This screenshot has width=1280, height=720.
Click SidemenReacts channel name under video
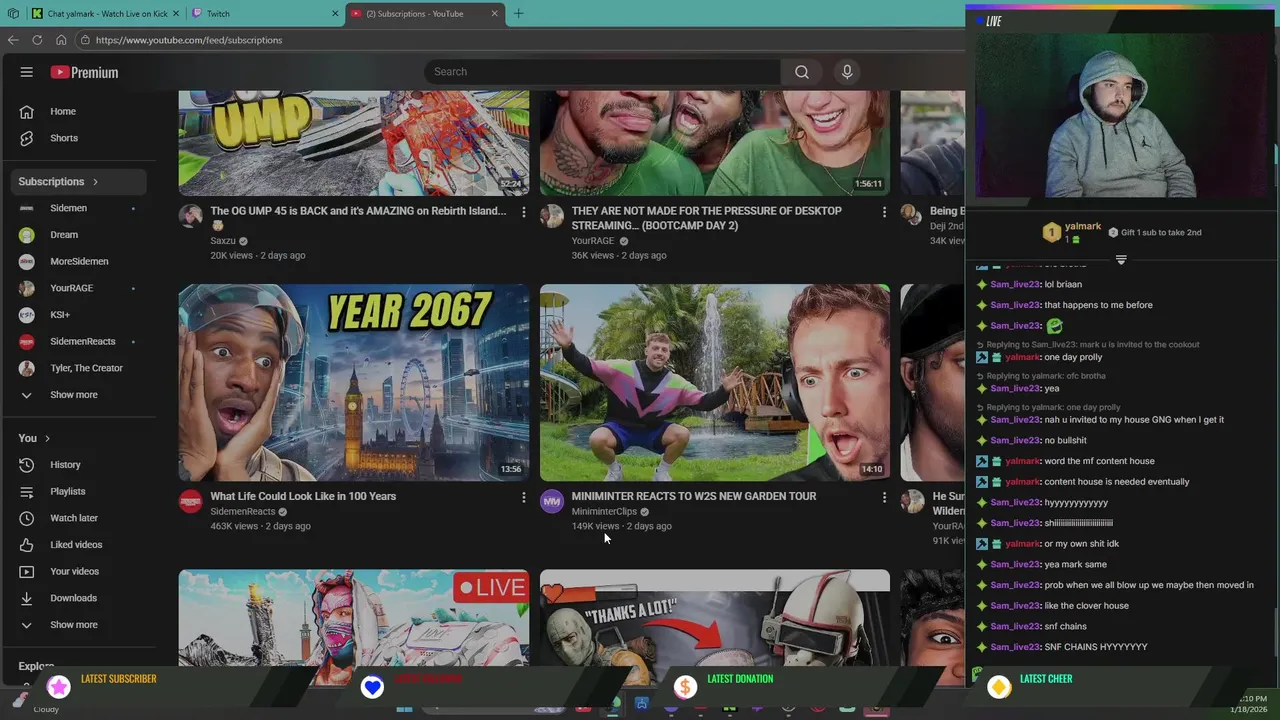pyautogui.click(x=243, y=511)
